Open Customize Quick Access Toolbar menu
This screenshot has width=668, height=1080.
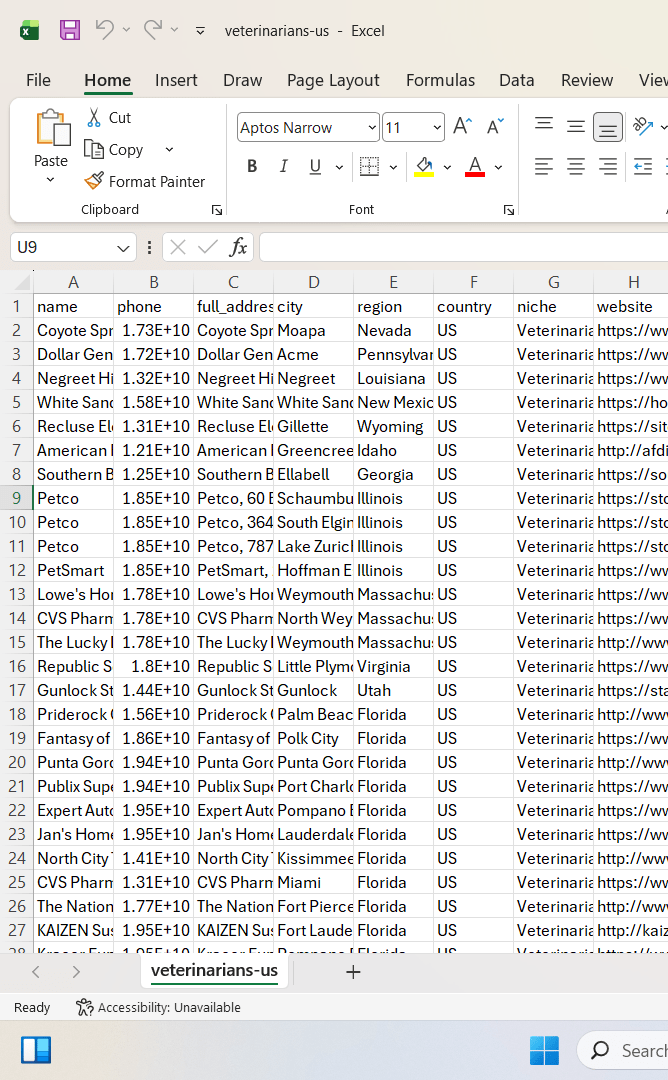point(200,31)
